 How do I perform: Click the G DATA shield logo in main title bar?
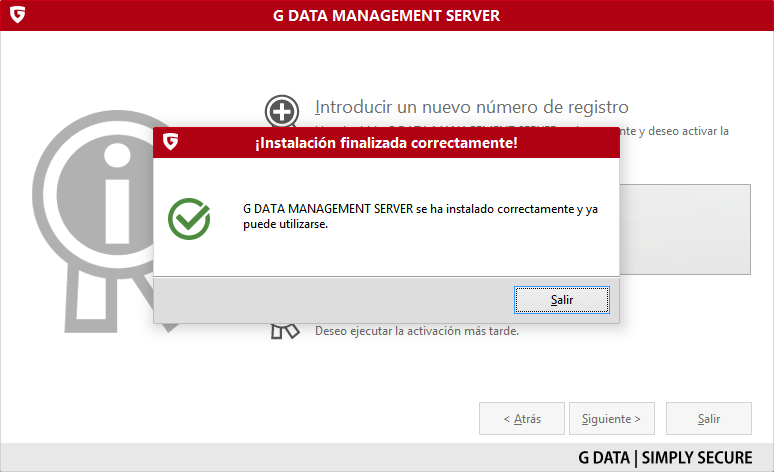[x=17, y=16]
